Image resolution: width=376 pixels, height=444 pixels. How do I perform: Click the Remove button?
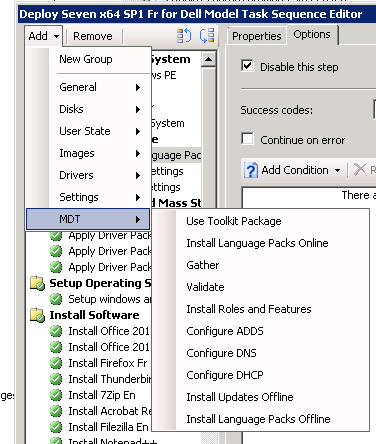pyautogui.click(x=93, y=36)
